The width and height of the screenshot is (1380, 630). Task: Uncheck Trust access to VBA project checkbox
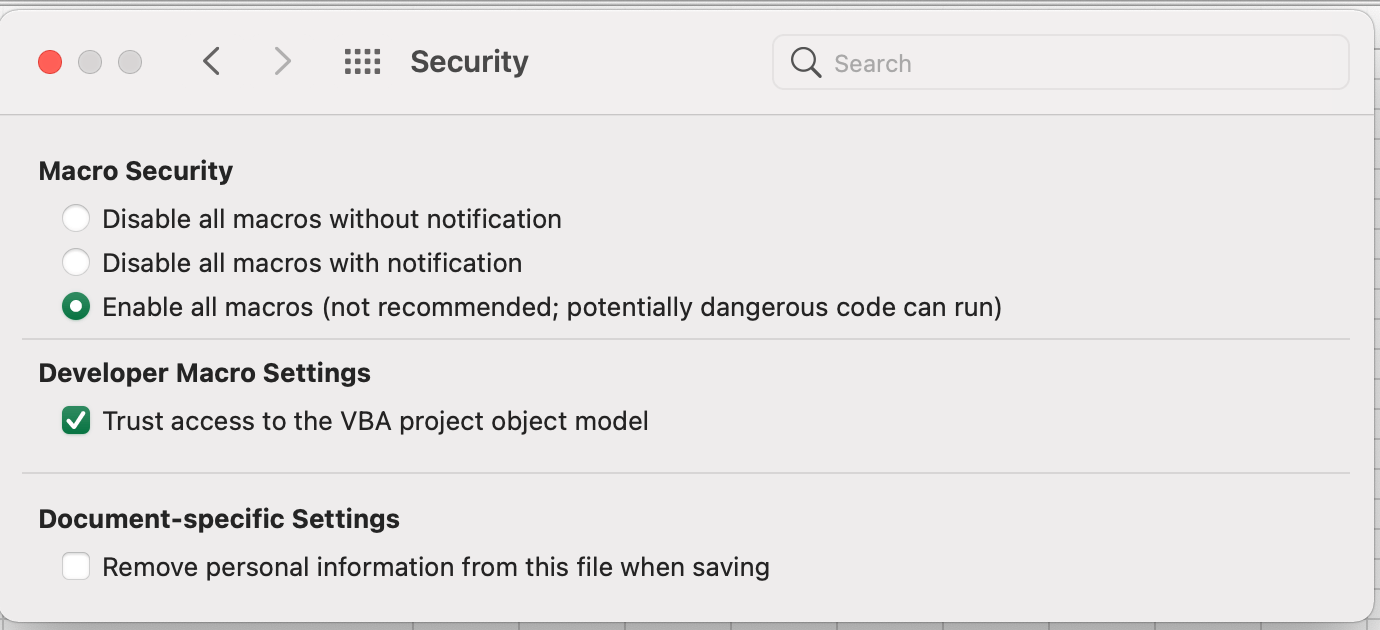pyautogui.click(x=76, y=421)
